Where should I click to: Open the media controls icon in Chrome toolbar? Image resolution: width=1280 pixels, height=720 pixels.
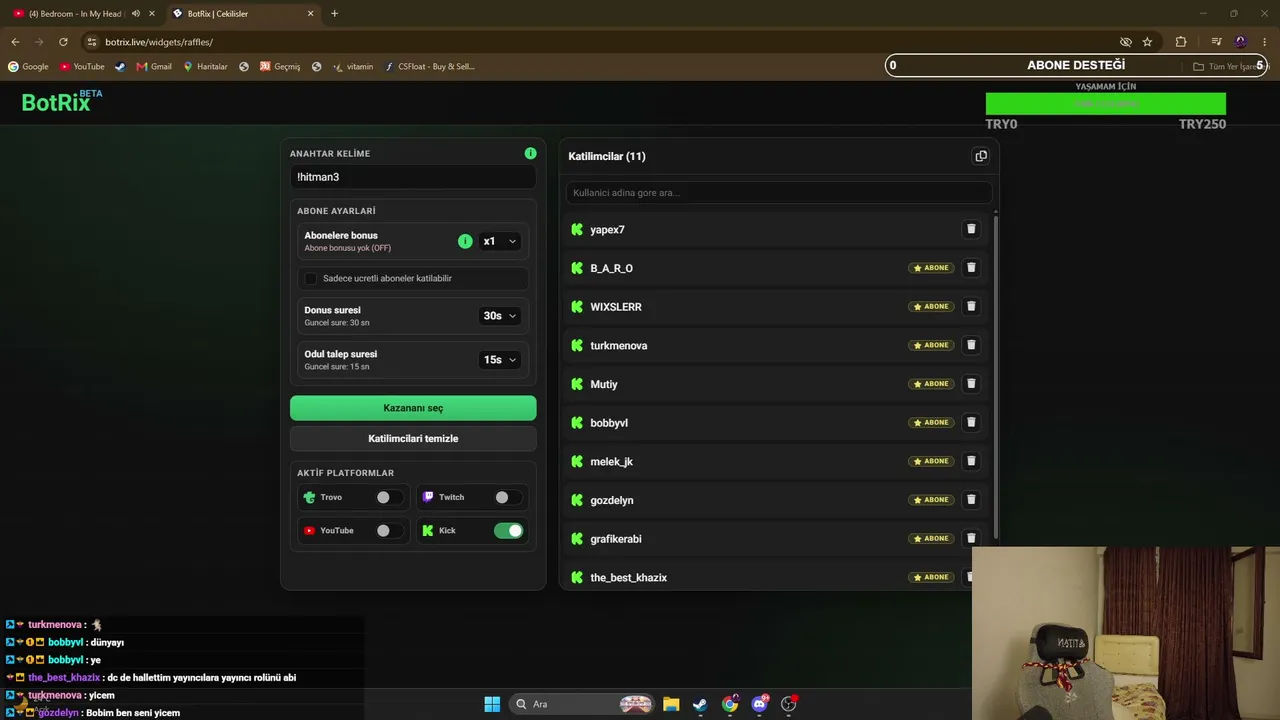pos(1216,42)
